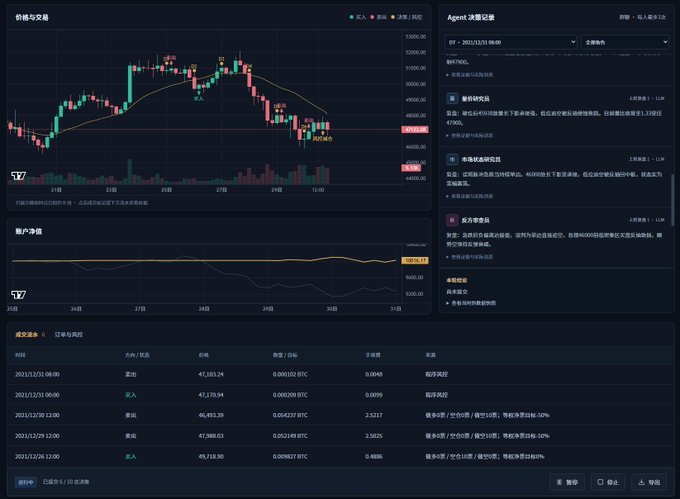Select the 2021/12/30 12:00 trade row
680x499 pixels.
pos(340,415)
